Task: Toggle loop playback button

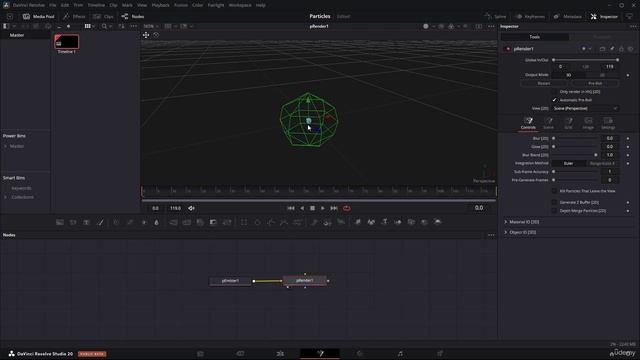Action: coord(347,208)
